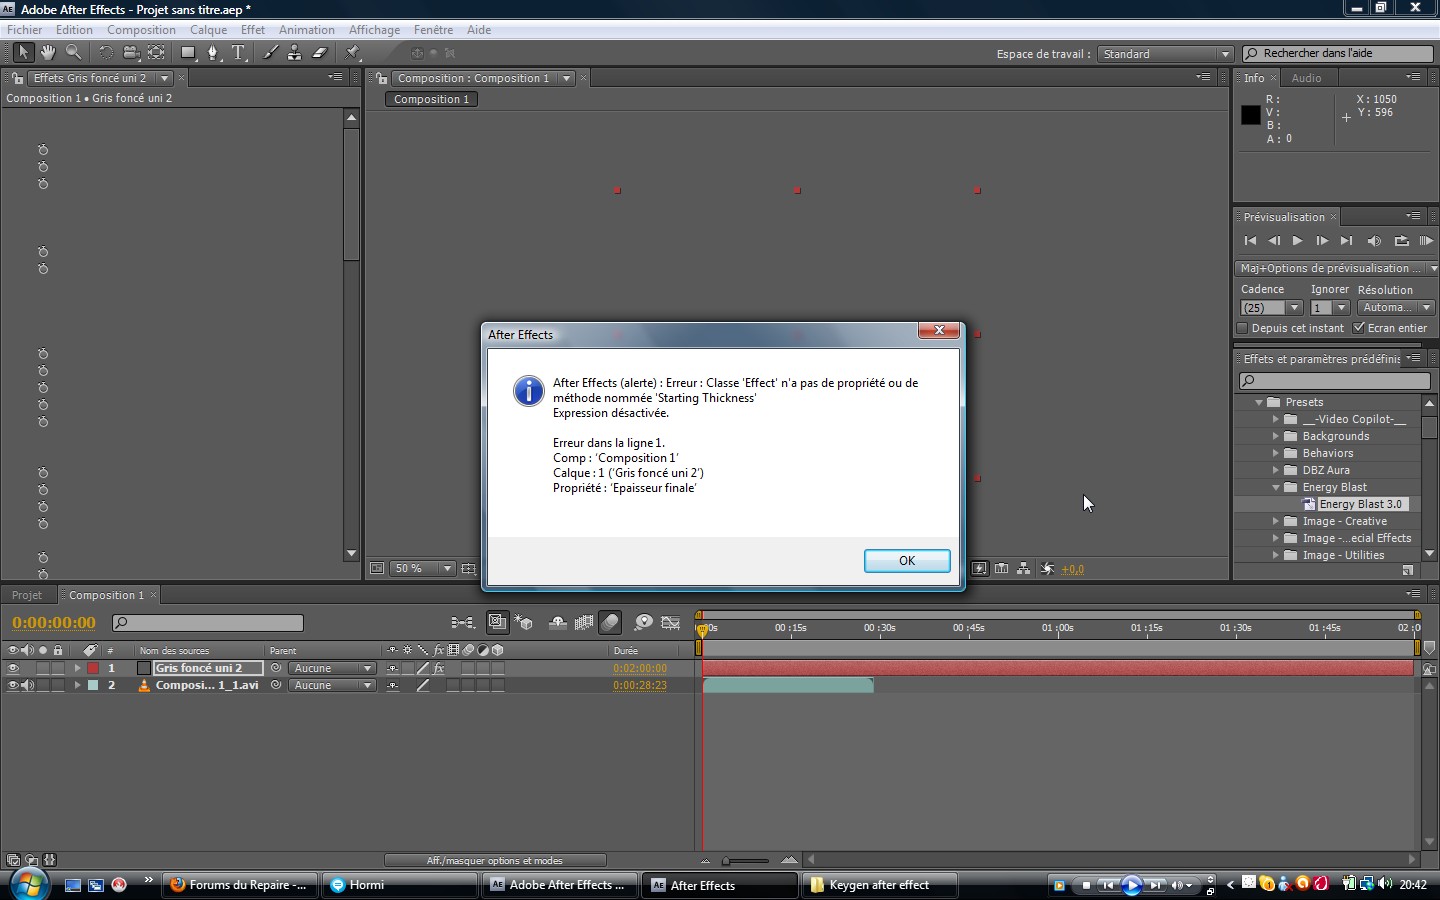Viewport: 1440px width, 900px height.
Task: Toggle Live Update in timeline
Action: tap(498, 623)
